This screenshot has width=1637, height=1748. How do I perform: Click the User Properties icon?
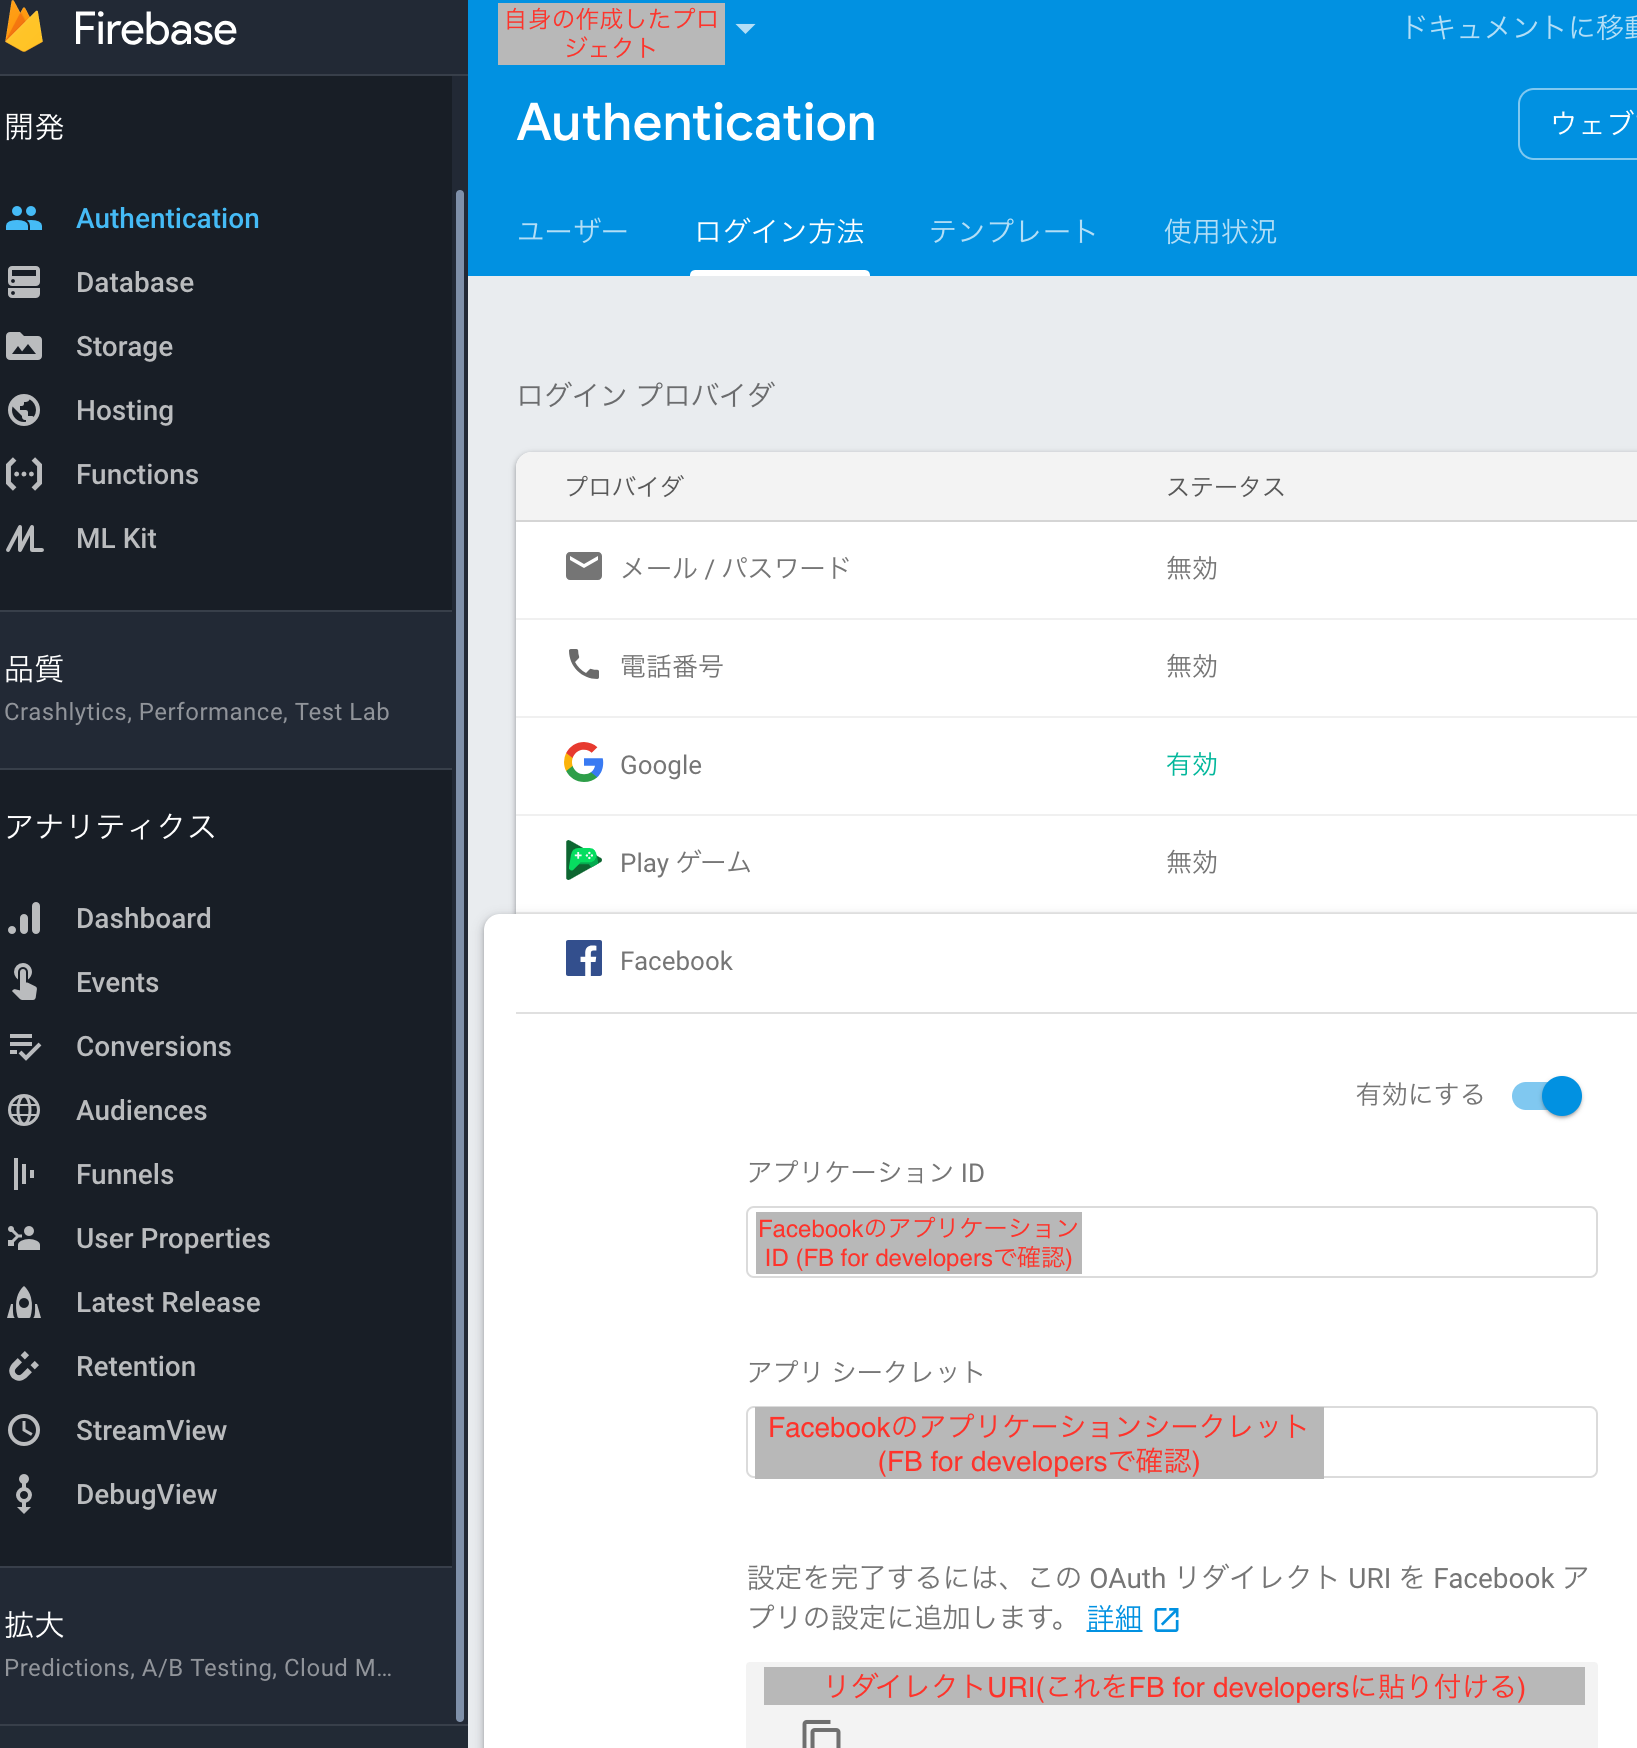coord(24,1238)
